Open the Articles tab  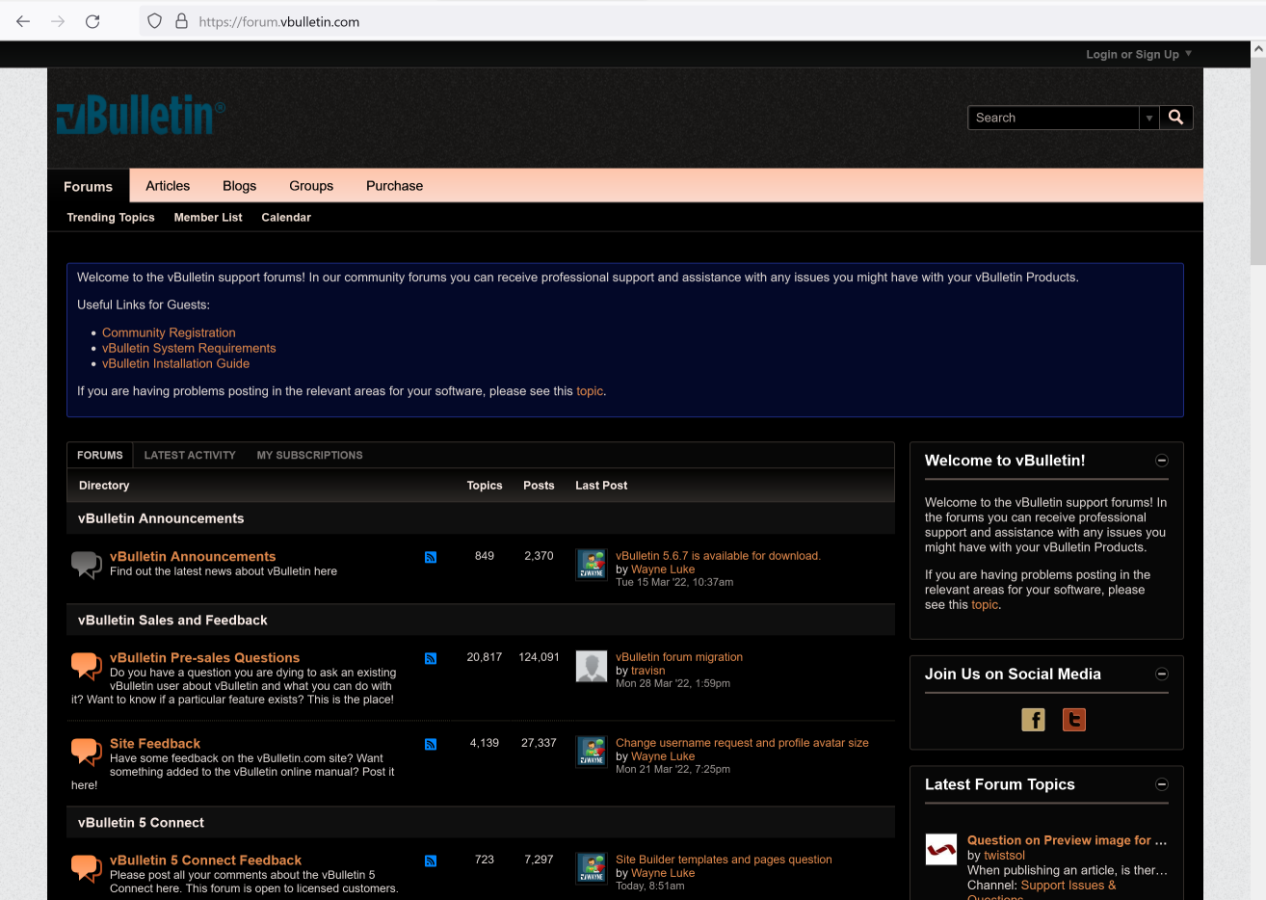[x=168, y=186]
